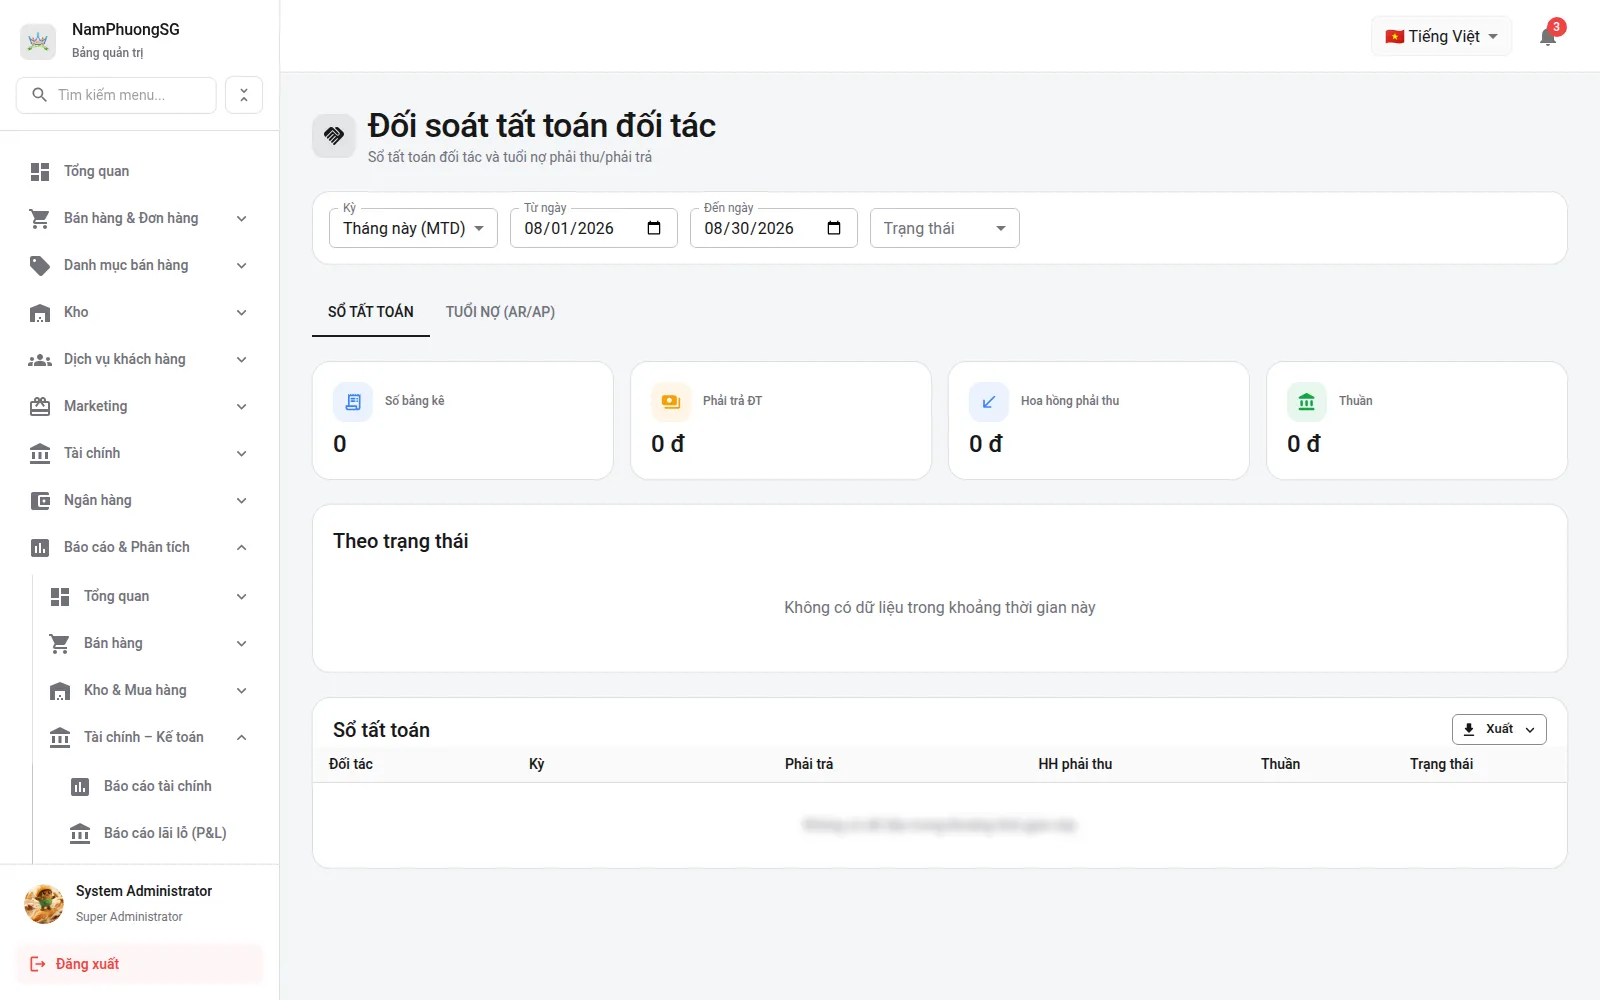This screenshot has width=1600, height=1000.
Task: Click the Kho warehouse icon
Action: [40, 313]
